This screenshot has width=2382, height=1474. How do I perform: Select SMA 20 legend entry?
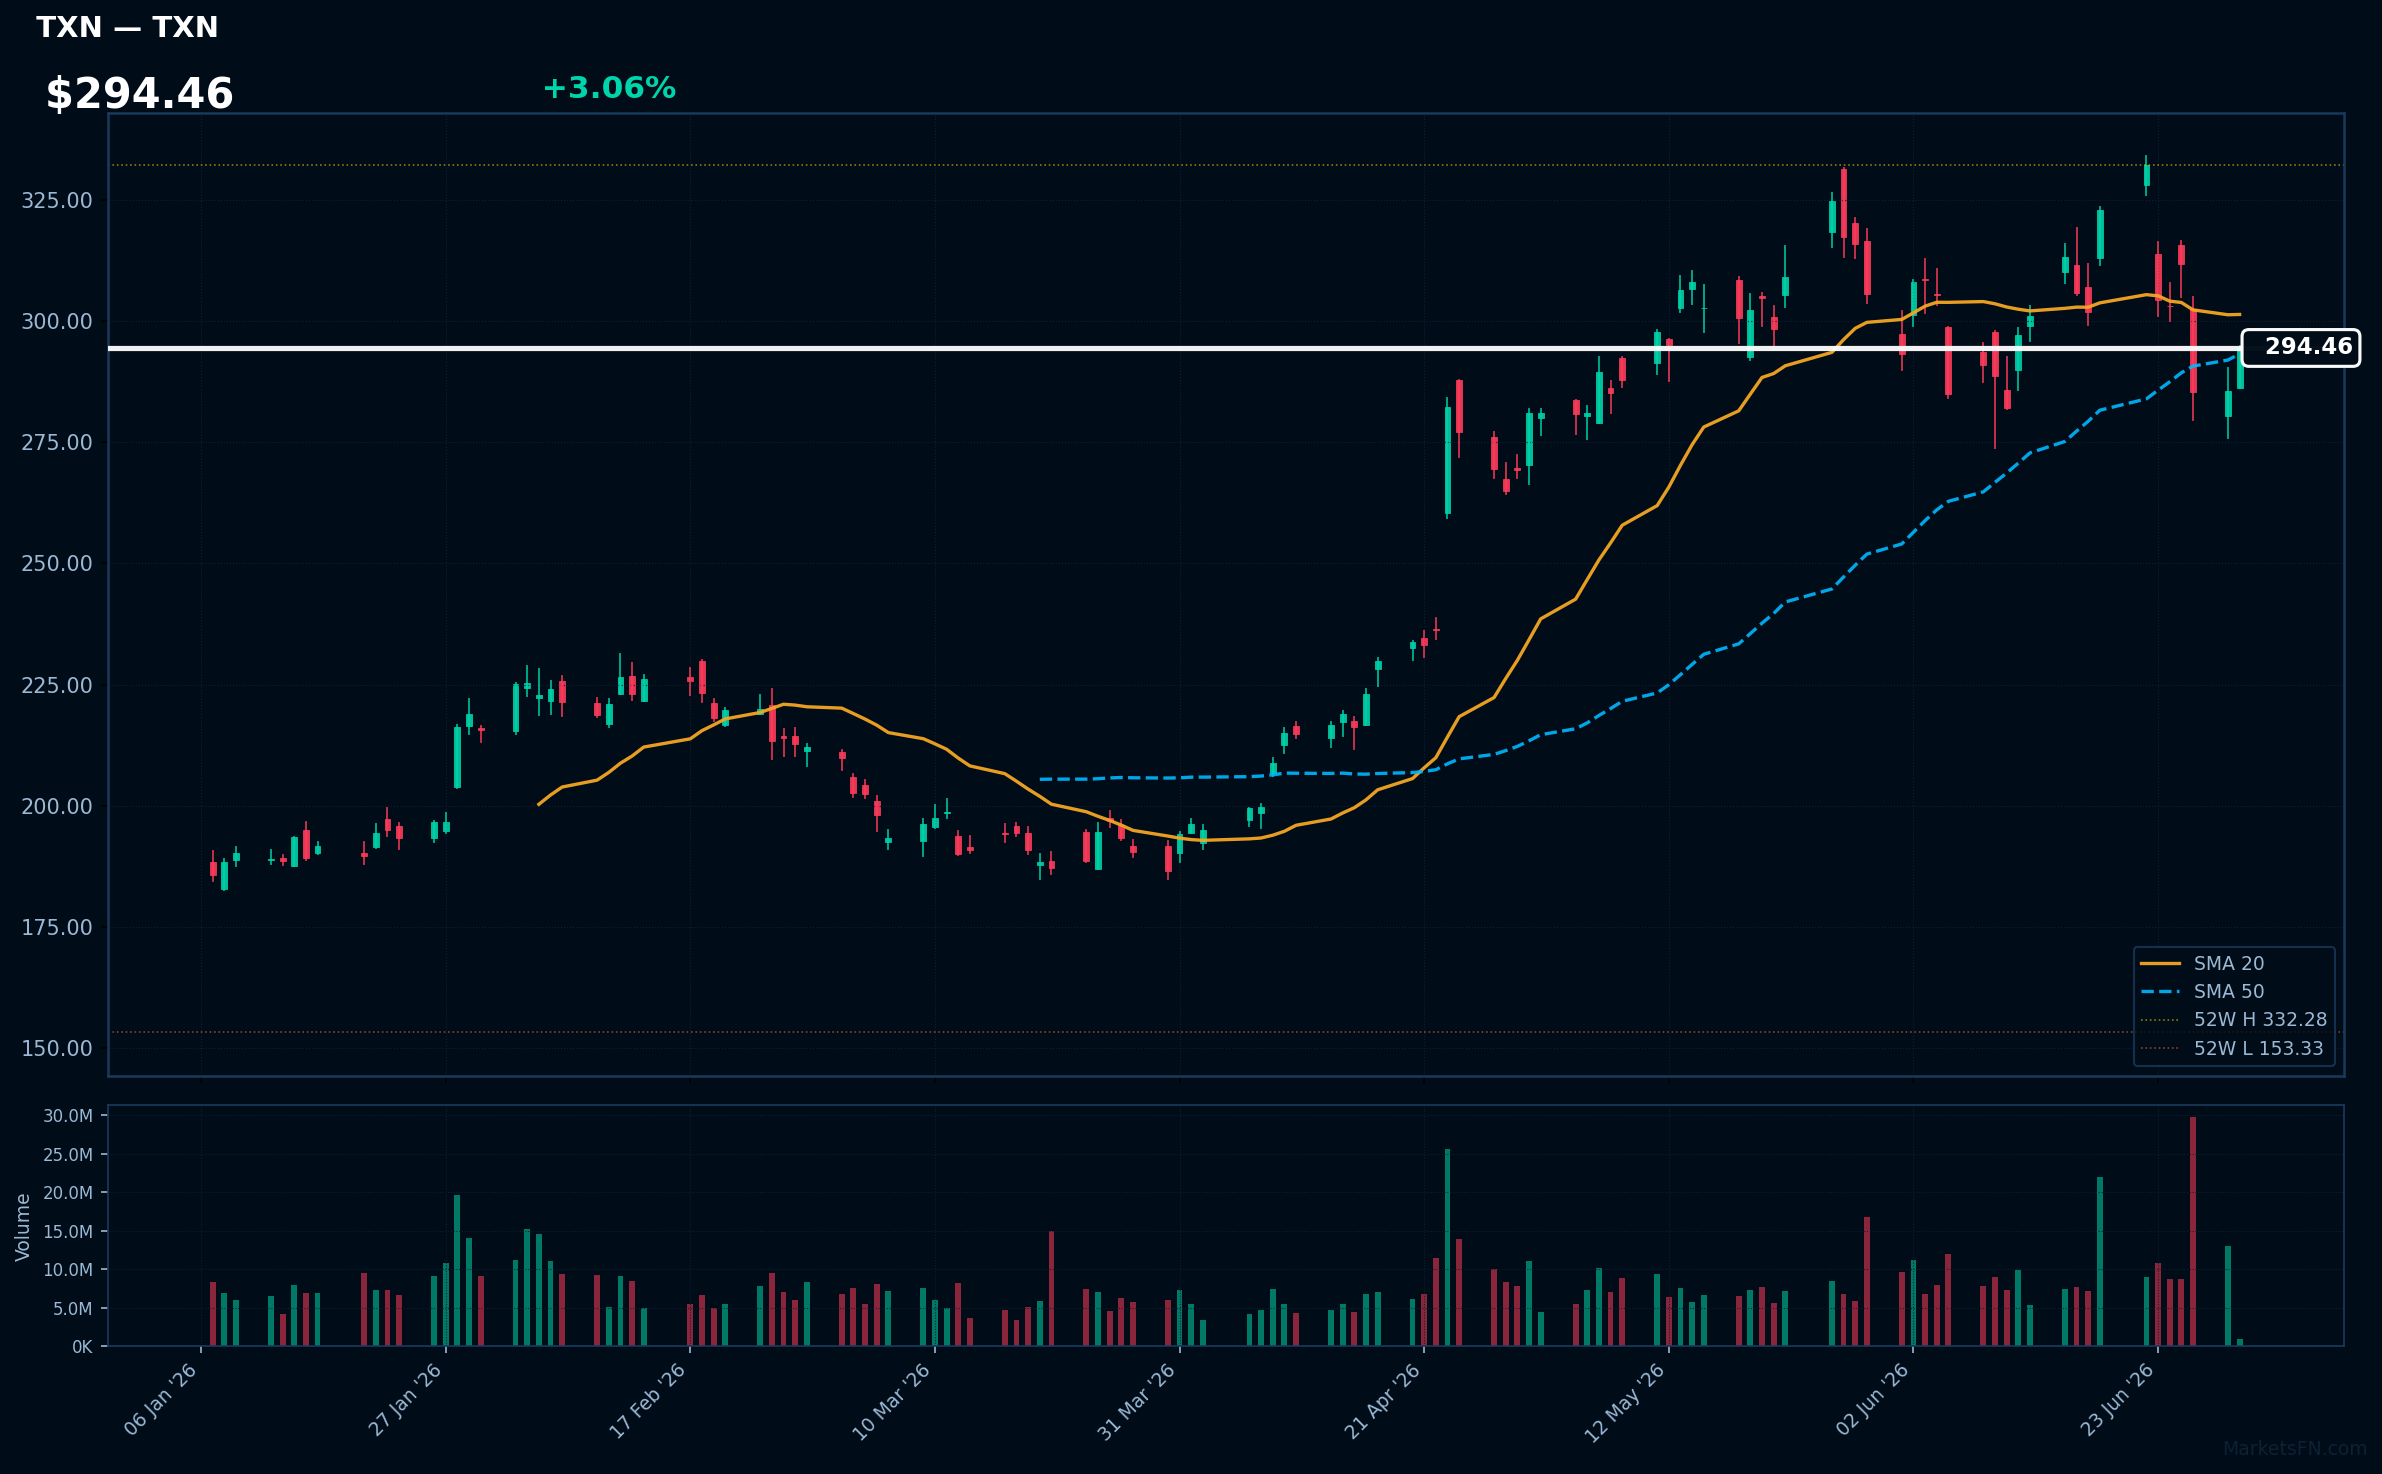(2229, 963)
